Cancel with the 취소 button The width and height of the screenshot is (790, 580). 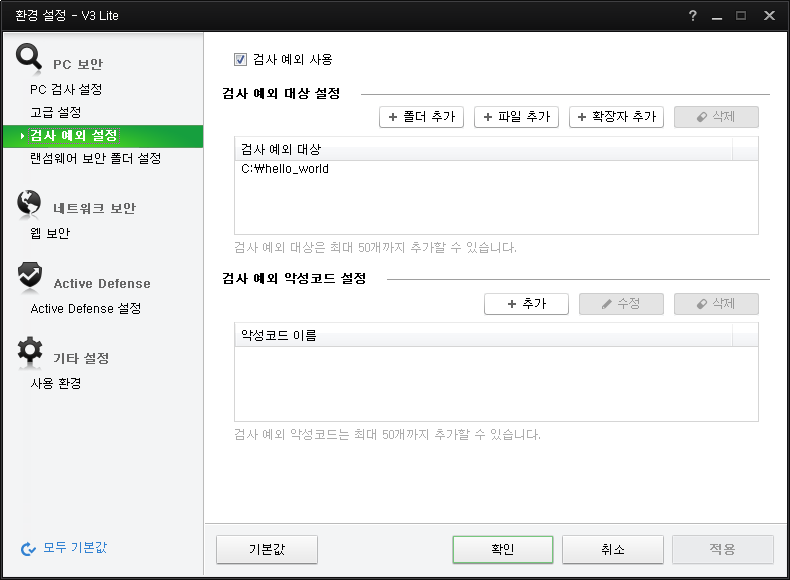pyautogui.click(x=613, y=549)
